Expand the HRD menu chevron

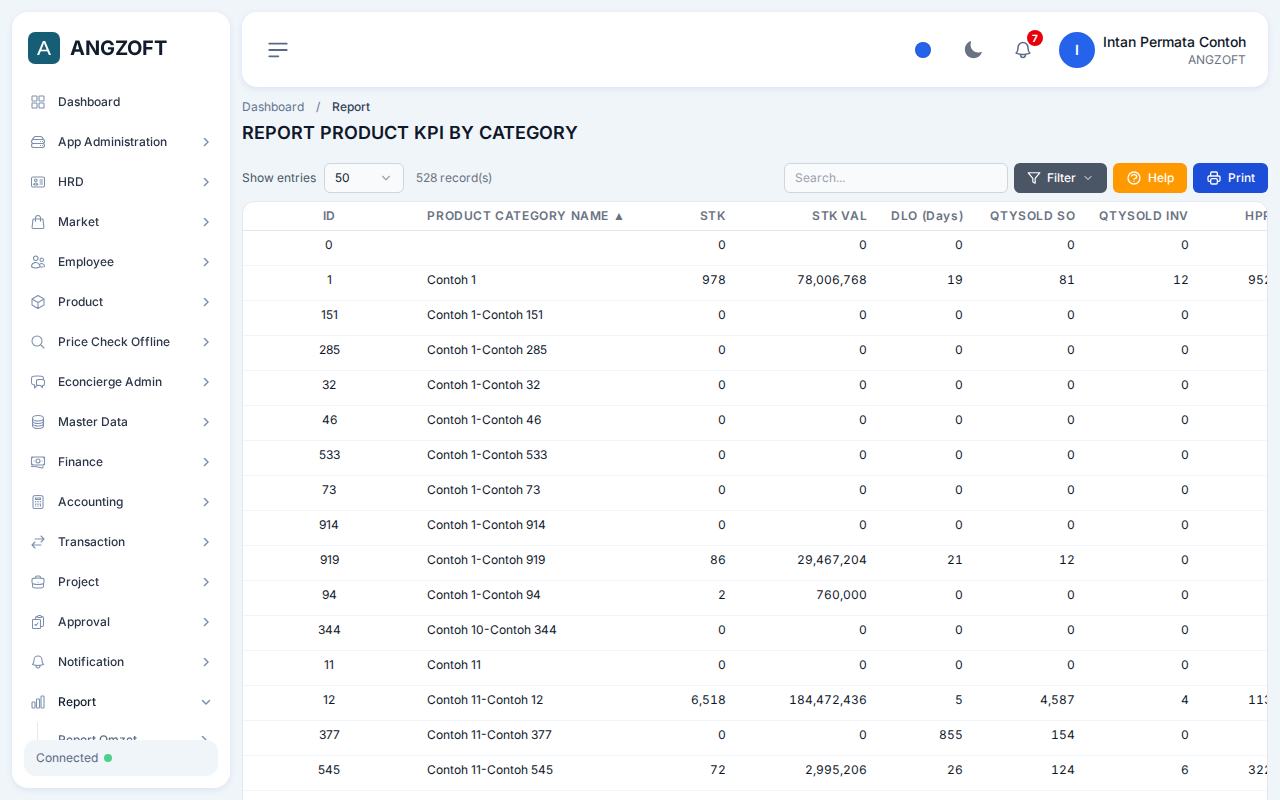tap(206, 182)
